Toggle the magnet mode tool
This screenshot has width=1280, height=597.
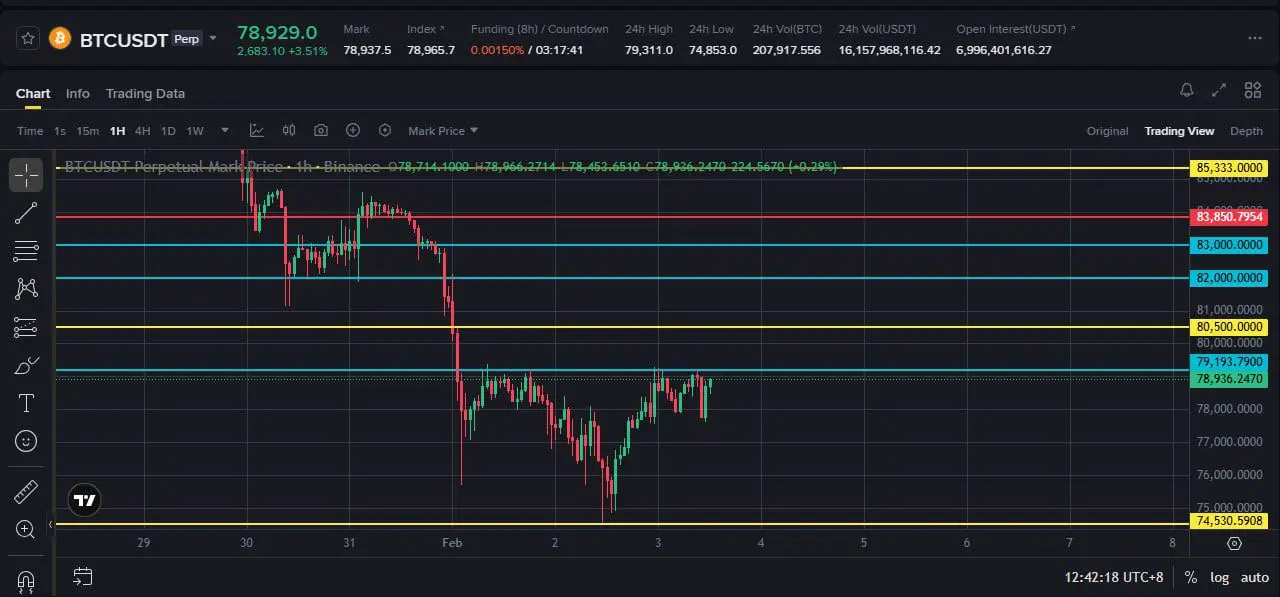coord(26,581)
